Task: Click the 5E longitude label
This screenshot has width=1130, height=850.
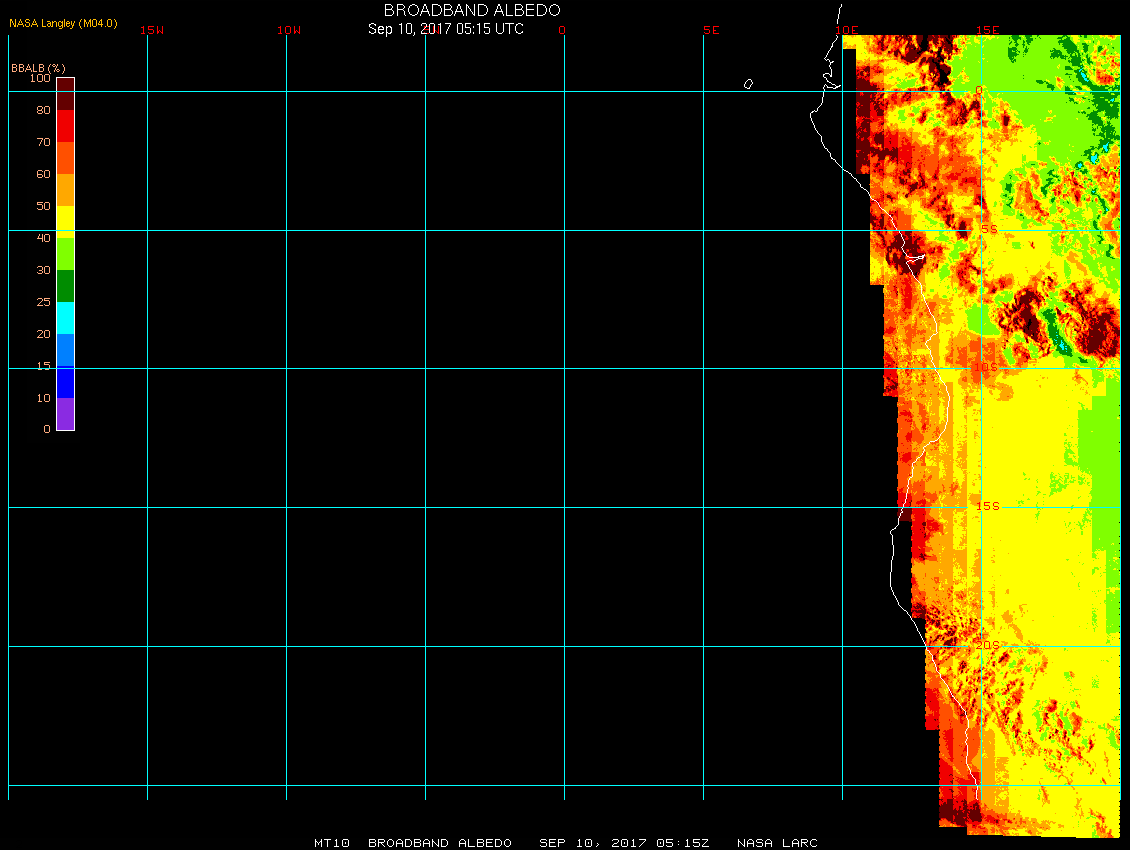Action: [711, 30]
